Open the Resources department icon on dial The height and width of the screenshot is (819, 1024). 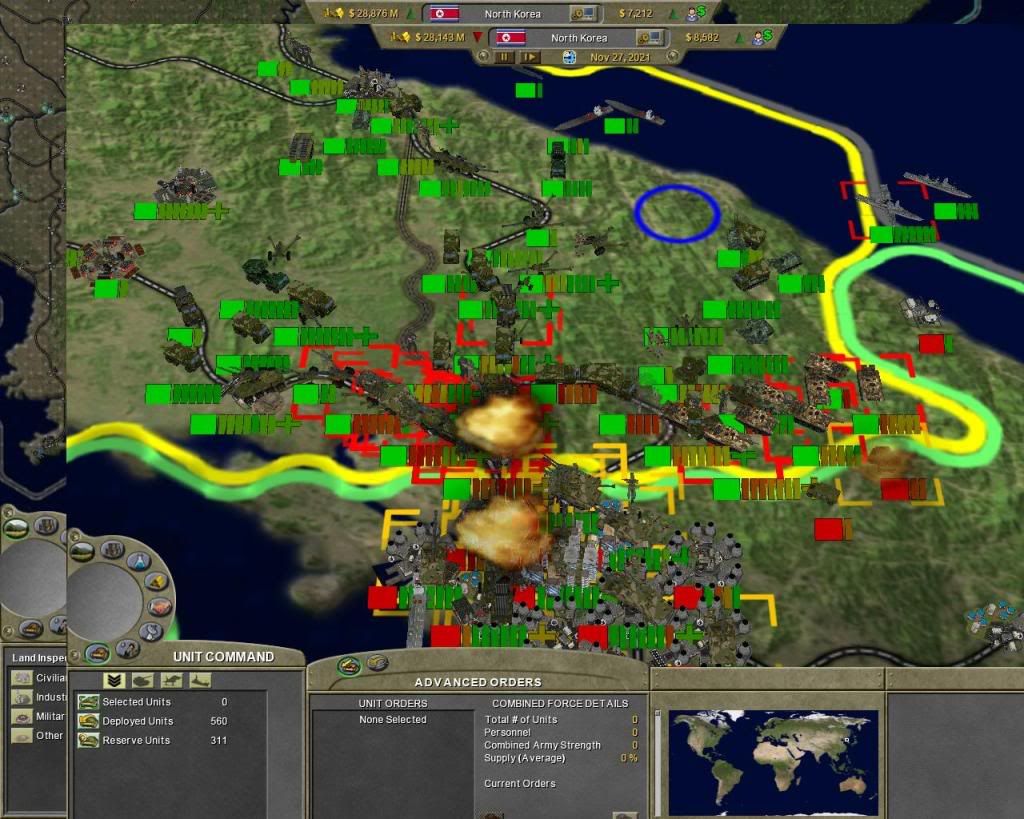[x=159, y=607]
